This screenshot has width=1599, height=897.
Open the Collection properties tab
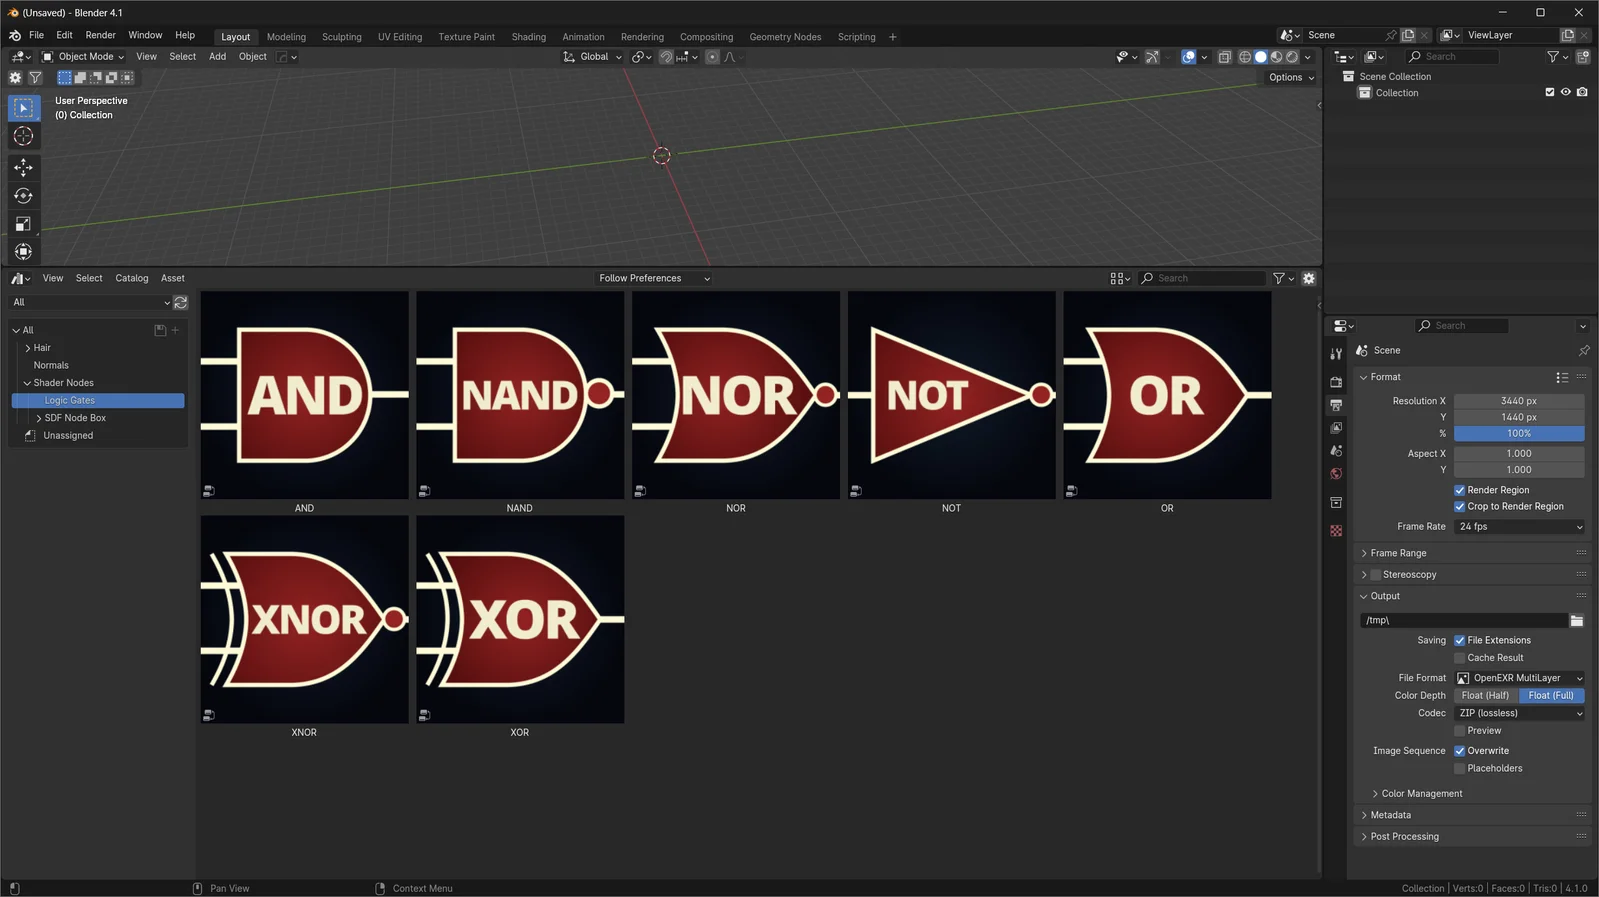(x=1336, y=502)
